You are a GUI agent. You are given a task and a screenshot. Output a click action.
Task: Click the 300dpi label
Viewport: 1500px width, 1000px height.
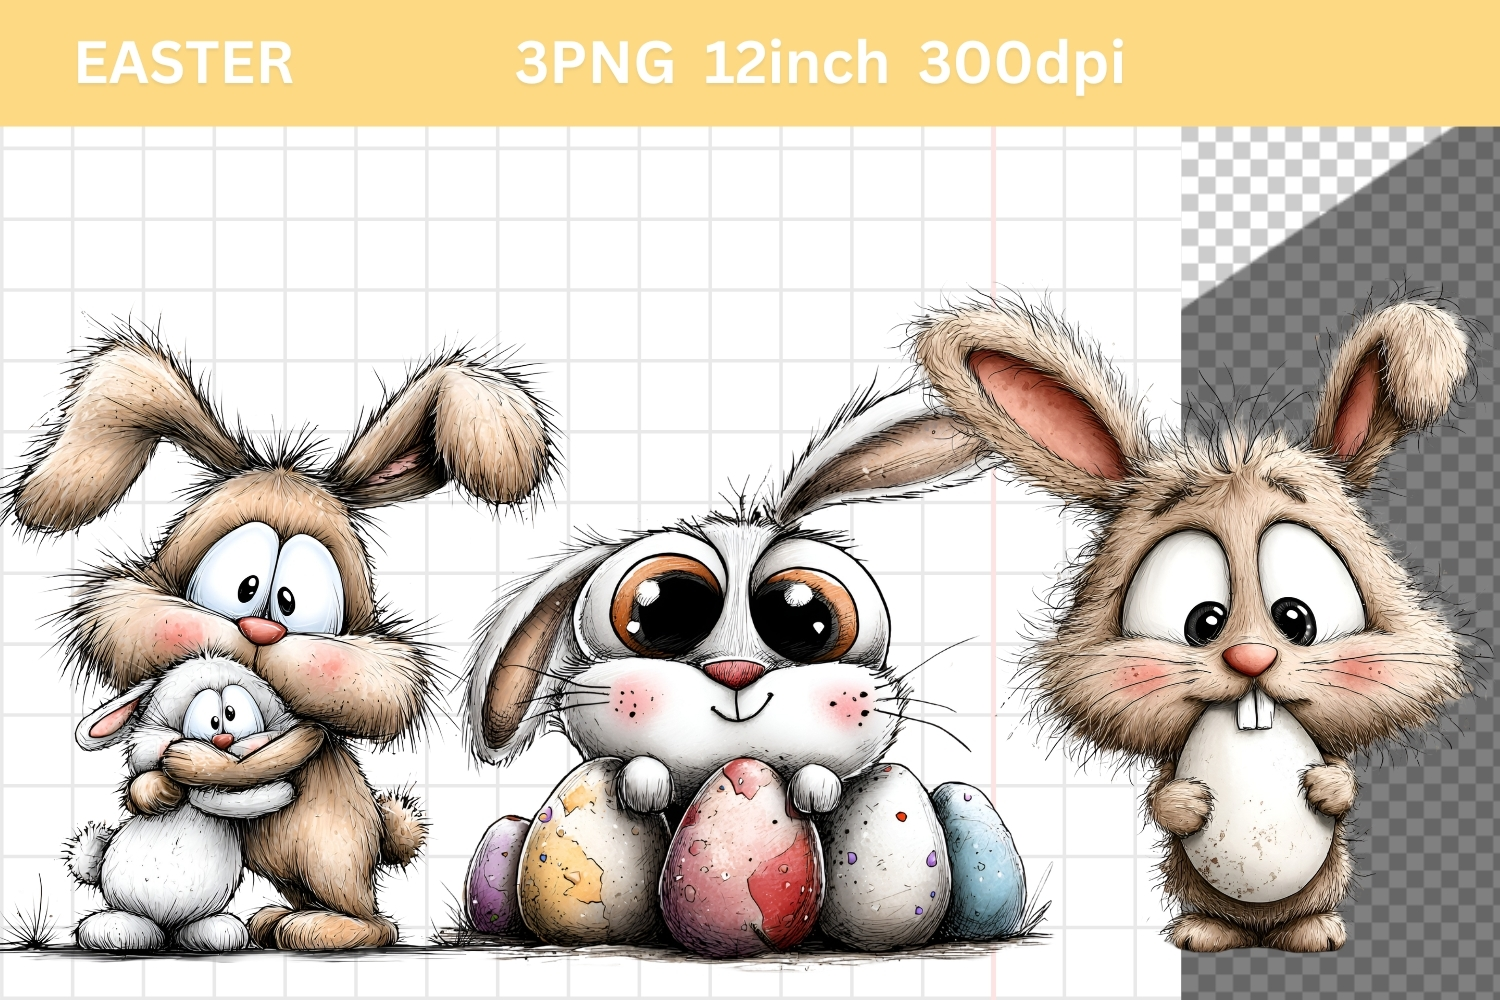1021,63
